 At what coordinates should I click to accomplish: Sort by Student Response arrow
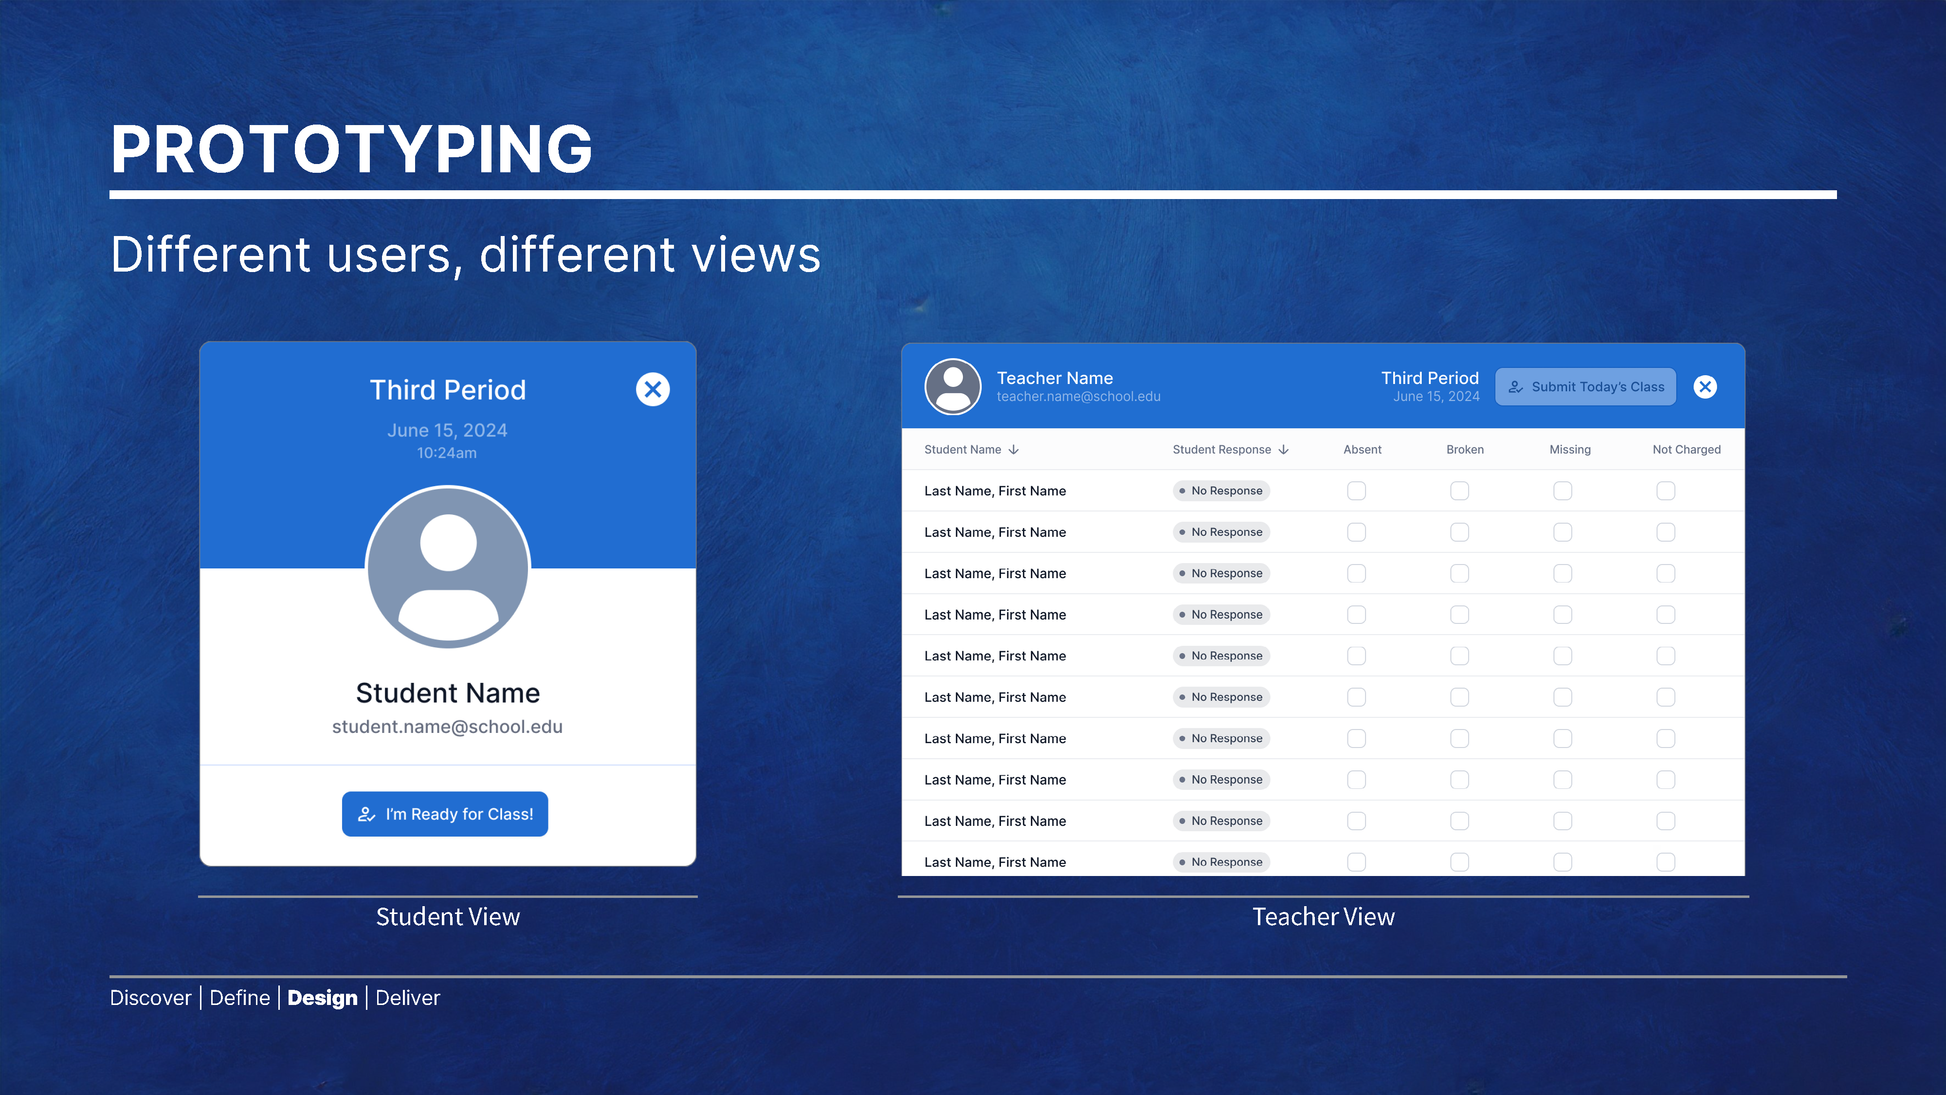(x=1284, y=450)
